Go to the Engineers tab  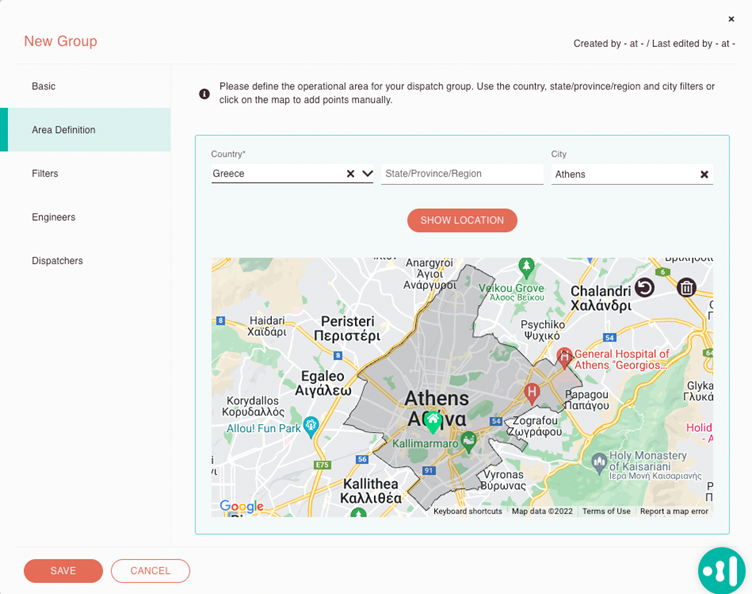53,217
